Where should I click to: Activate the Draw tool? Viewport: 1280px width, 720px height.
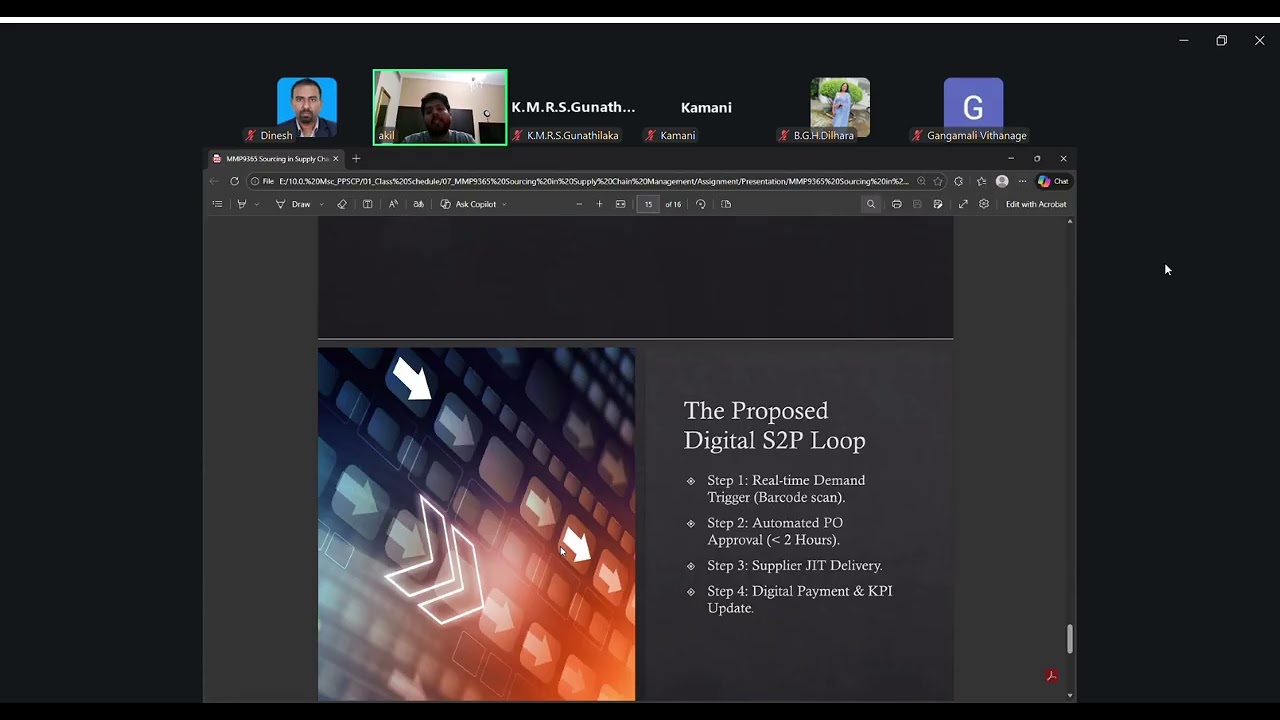coord(293,204)
